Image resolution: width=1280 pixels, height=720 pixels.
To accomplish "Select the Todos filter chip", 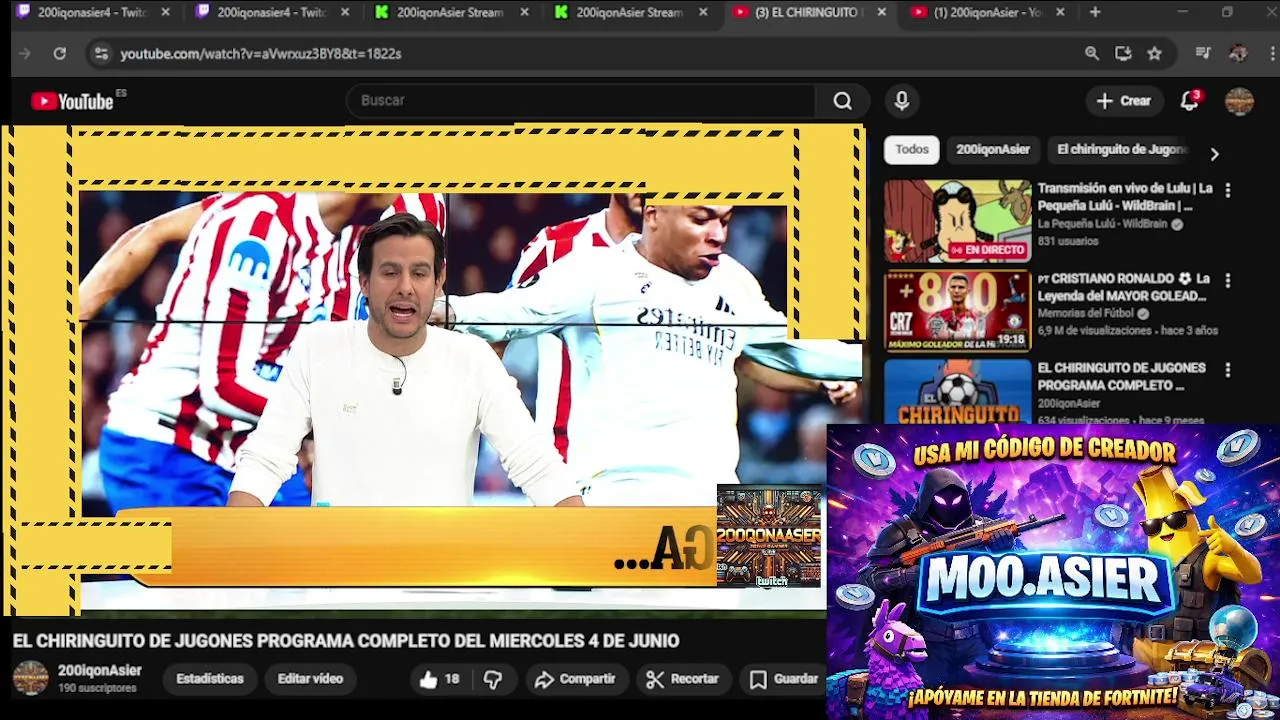I will click(x=912, y=150).
